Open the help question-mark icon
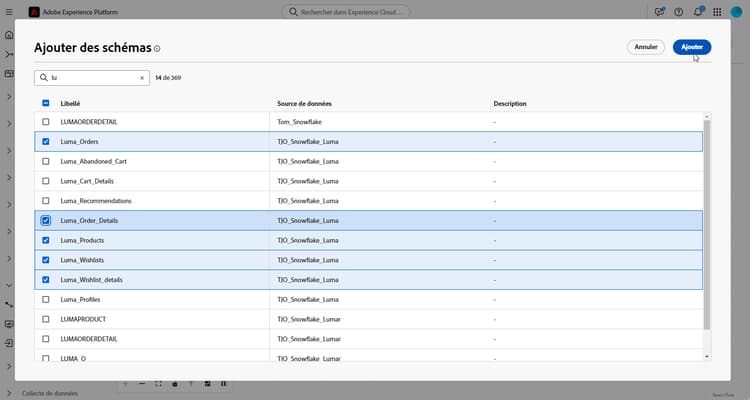The width and height of the screenshot is (750, 400). point(678,12)
